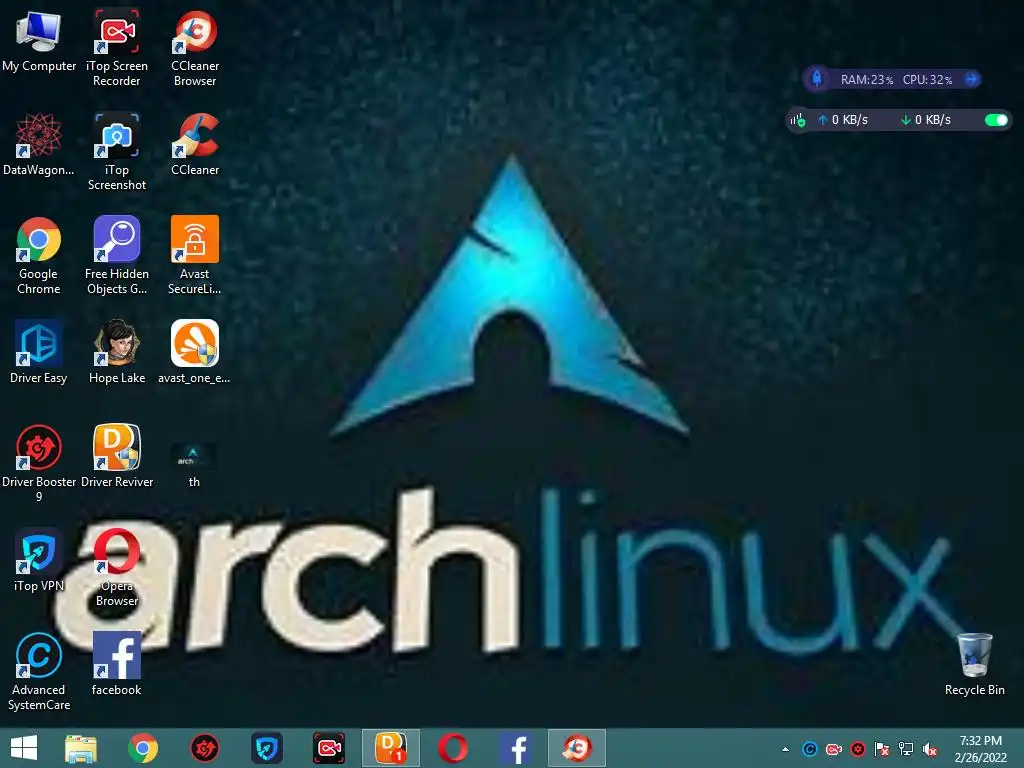Open Facebook from the taskbar
The height and width of the screenshot is (768, 1024).
pyautogui.click(x=515, y=748)
